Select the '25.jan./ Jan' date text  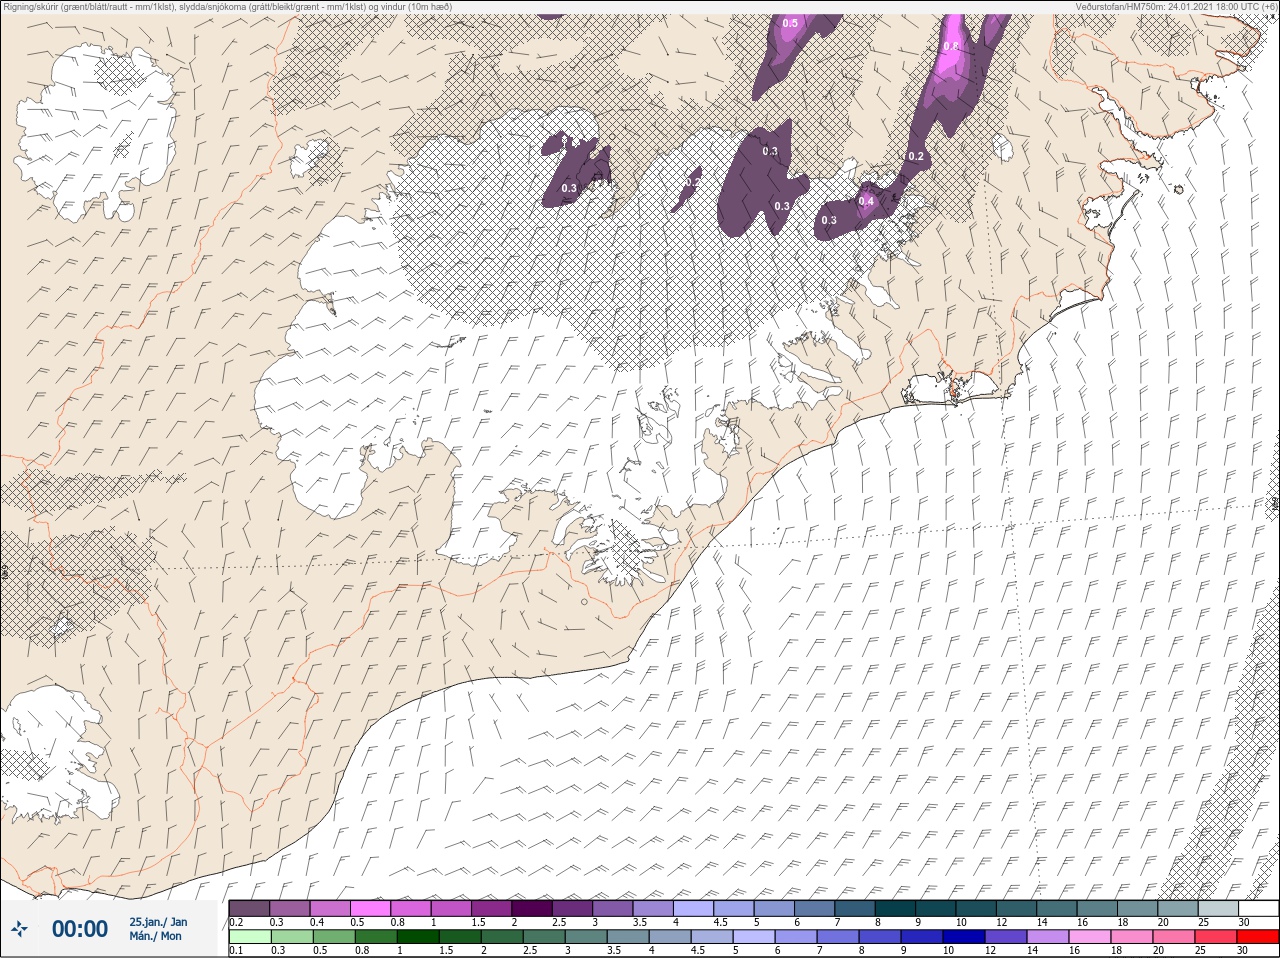[x=158, y=922]
